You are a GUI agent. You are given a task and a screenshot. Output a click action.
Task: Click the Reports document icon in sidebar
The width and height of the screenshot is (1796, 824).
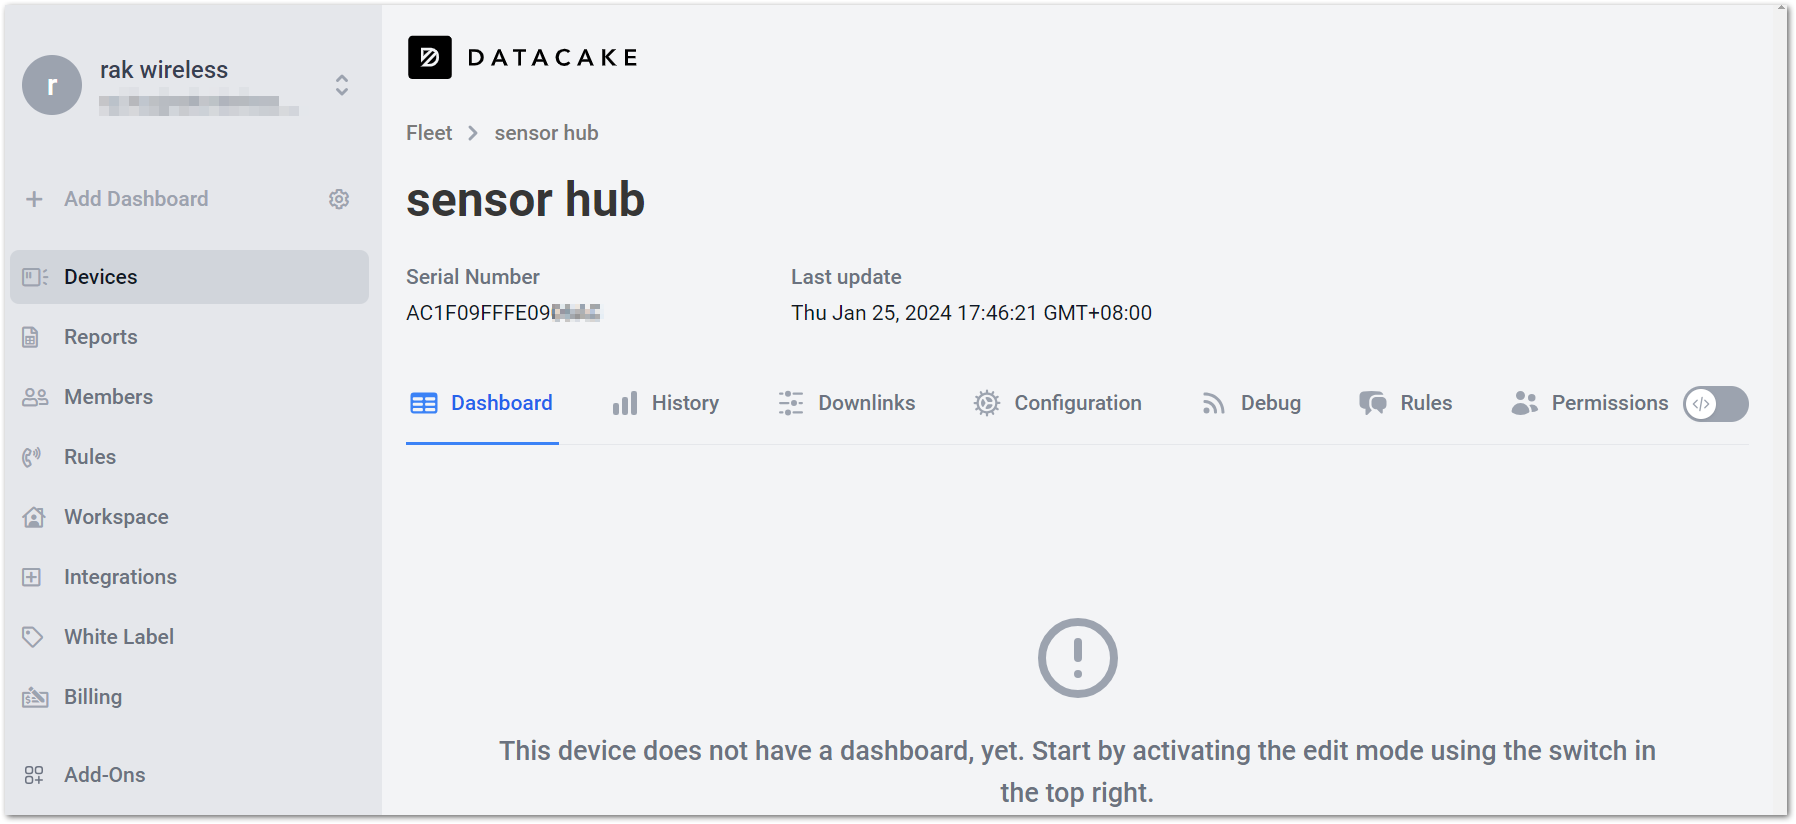pos(31,337)
